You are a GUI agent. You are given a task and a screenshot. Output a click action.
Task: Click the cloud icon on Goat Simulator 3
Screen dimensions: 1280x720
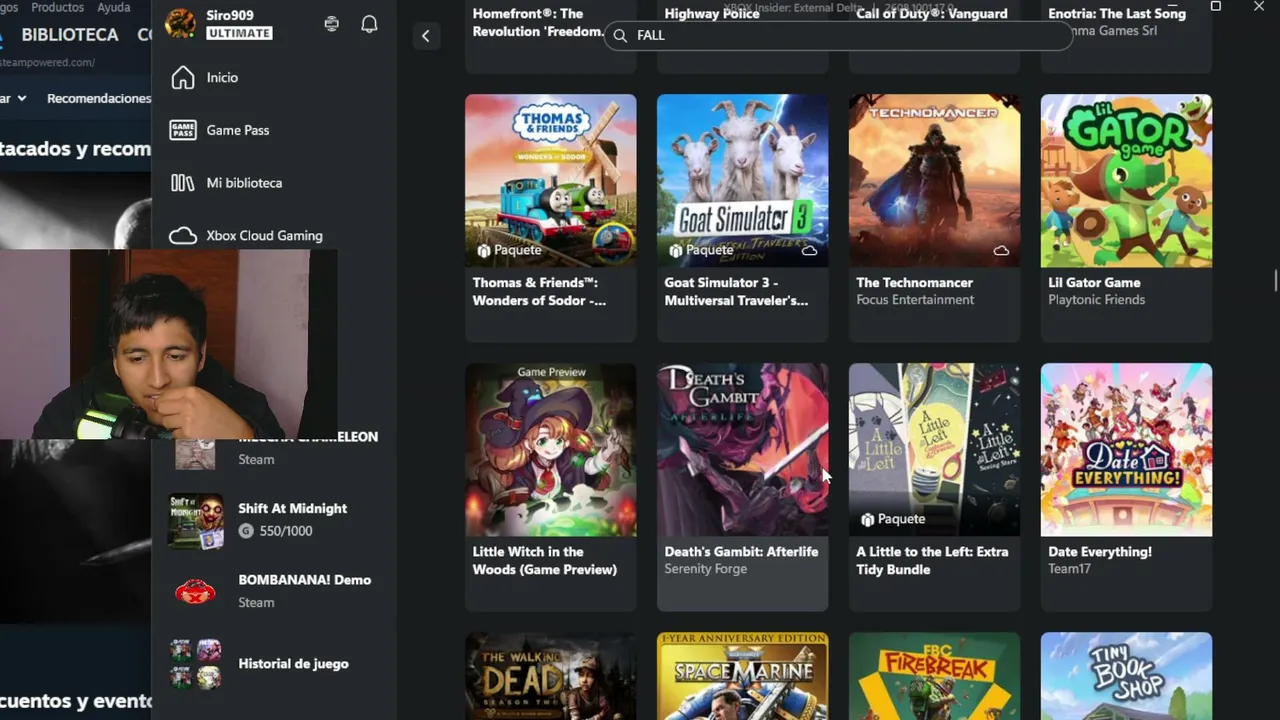[x=809, y=251]
